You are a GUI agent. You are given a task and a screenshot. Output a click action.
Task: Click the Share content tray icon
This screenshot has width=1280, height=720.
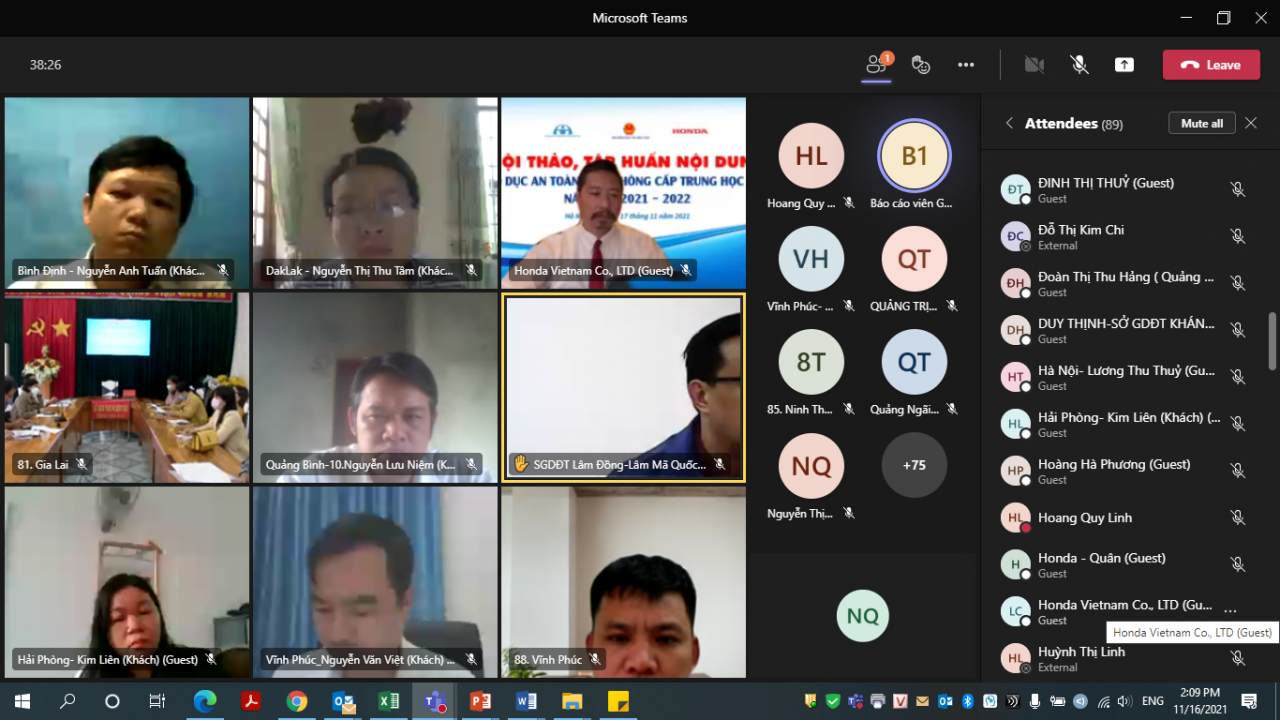point(1124,65)
